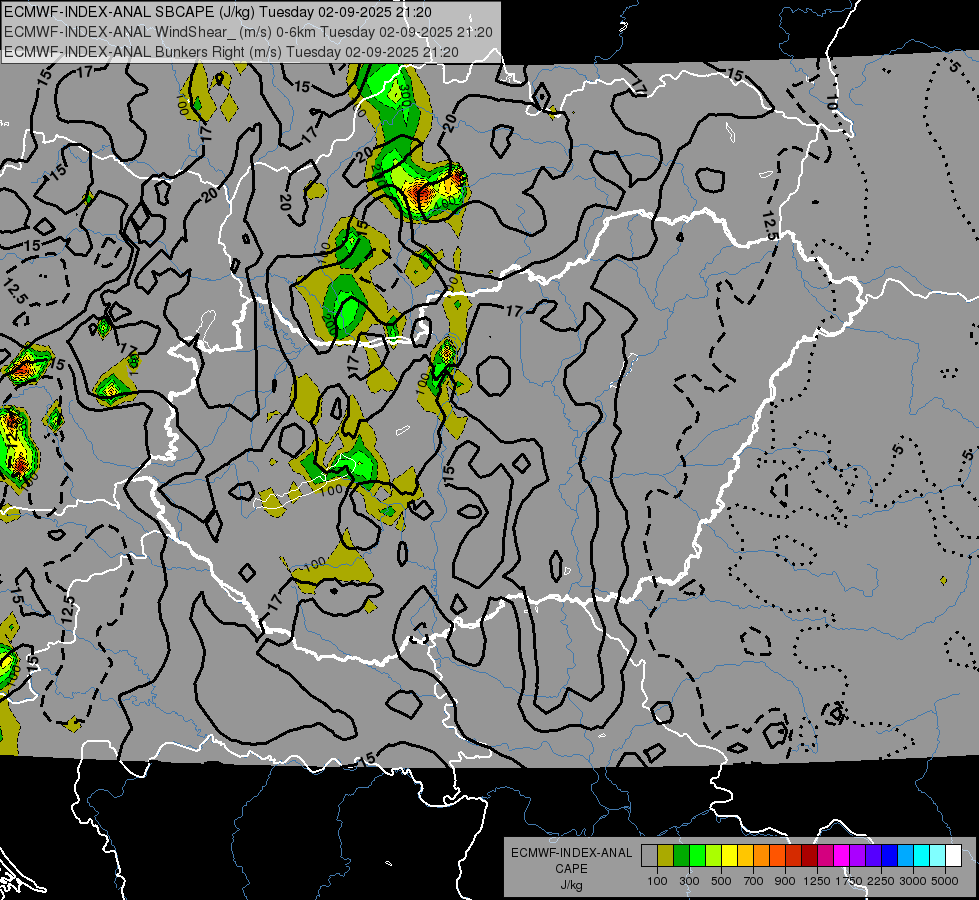The height and width of the screenshot is (900, 979).
Task: Click the ECMWF-INDEX-ANAL legend title
Action: coord(572,853)
